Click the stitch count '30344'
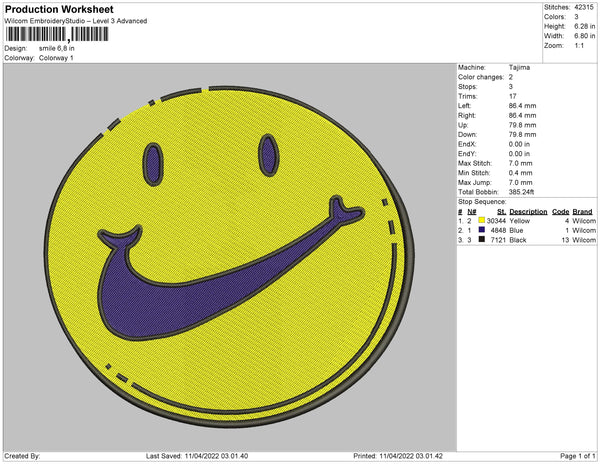Viewport: 600px width, 464px height. click(x=496, y=221)
